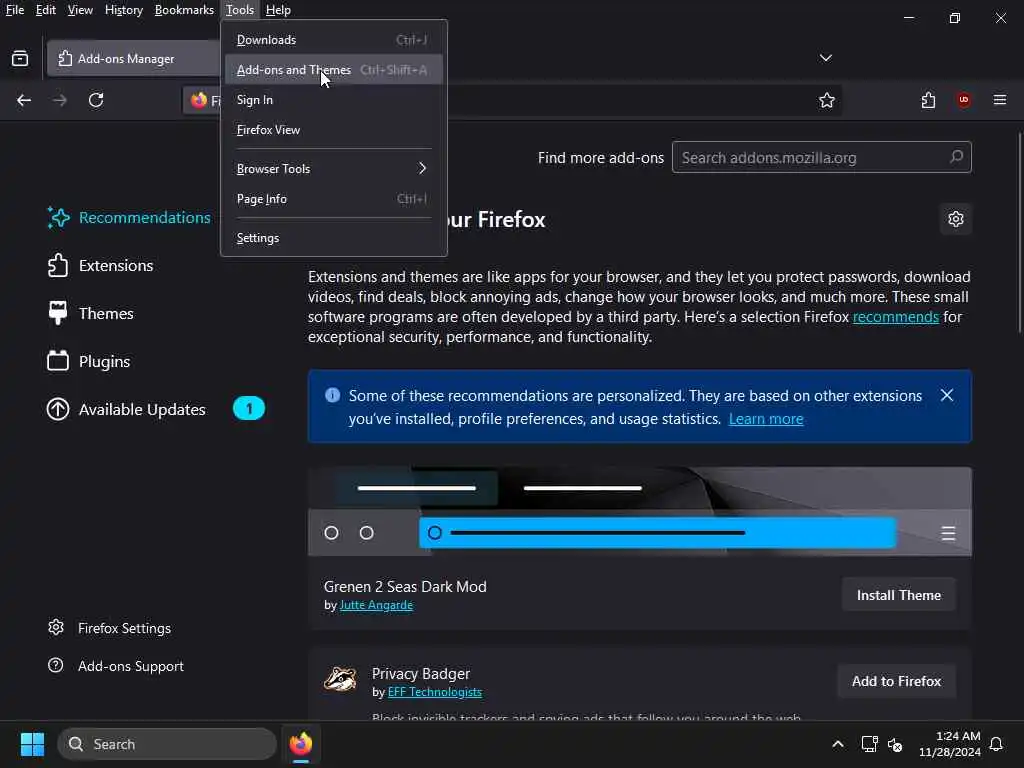Viewport: 1024px width, 768px height.
Task: Follow the recommends link
Action: [x=895, y=317]
